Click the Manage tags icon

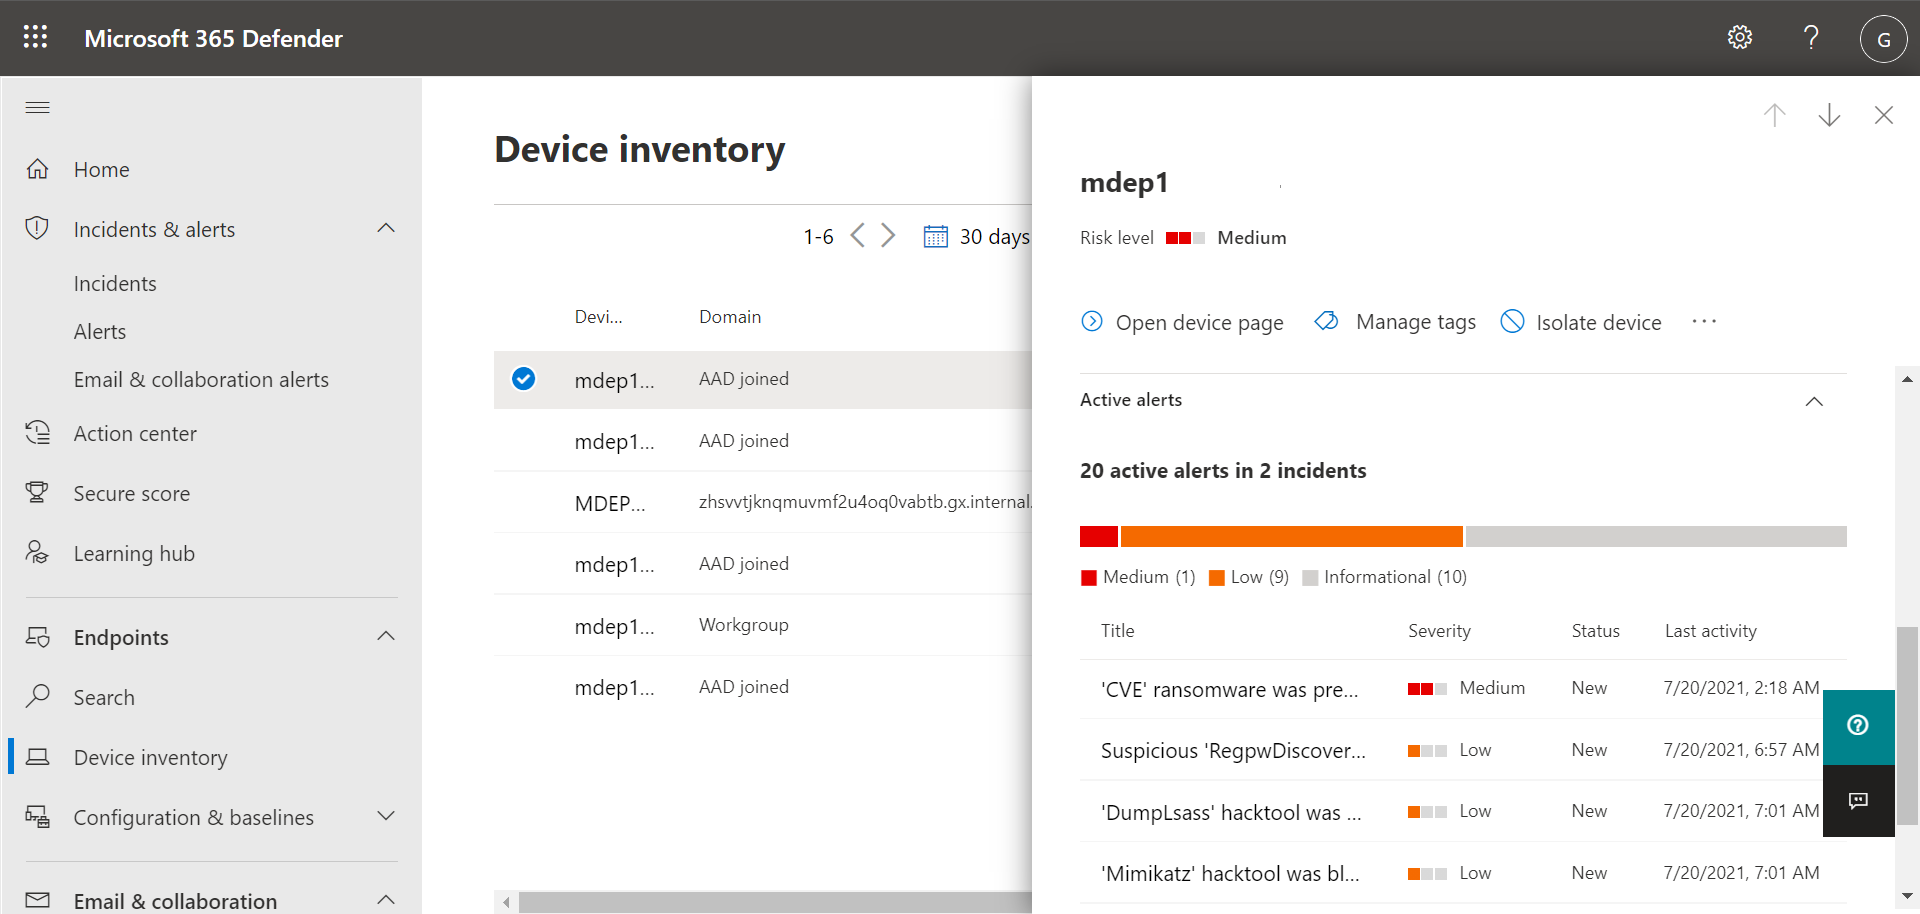coord(1326,321)
